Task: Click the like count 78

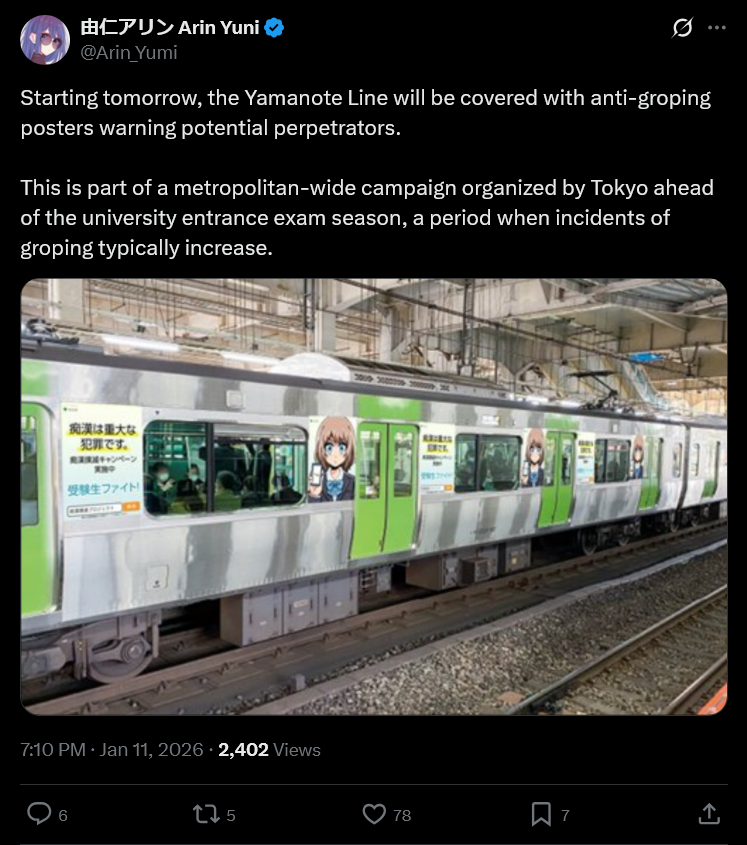Action: click(402, 815)
